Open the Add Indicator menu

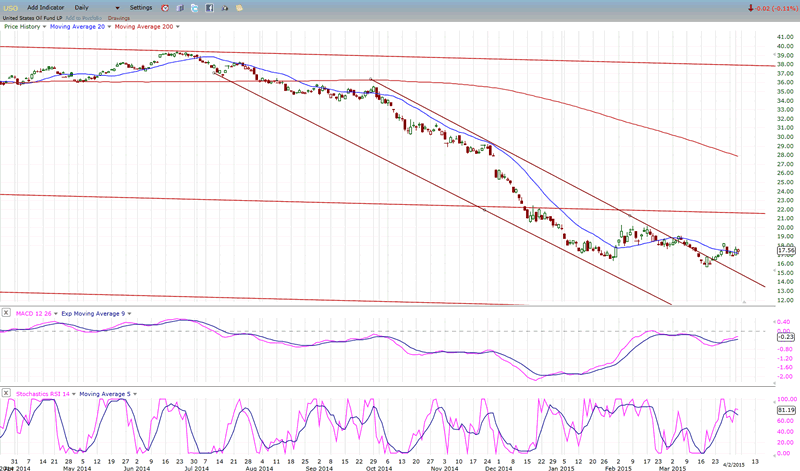coord(47,7)
